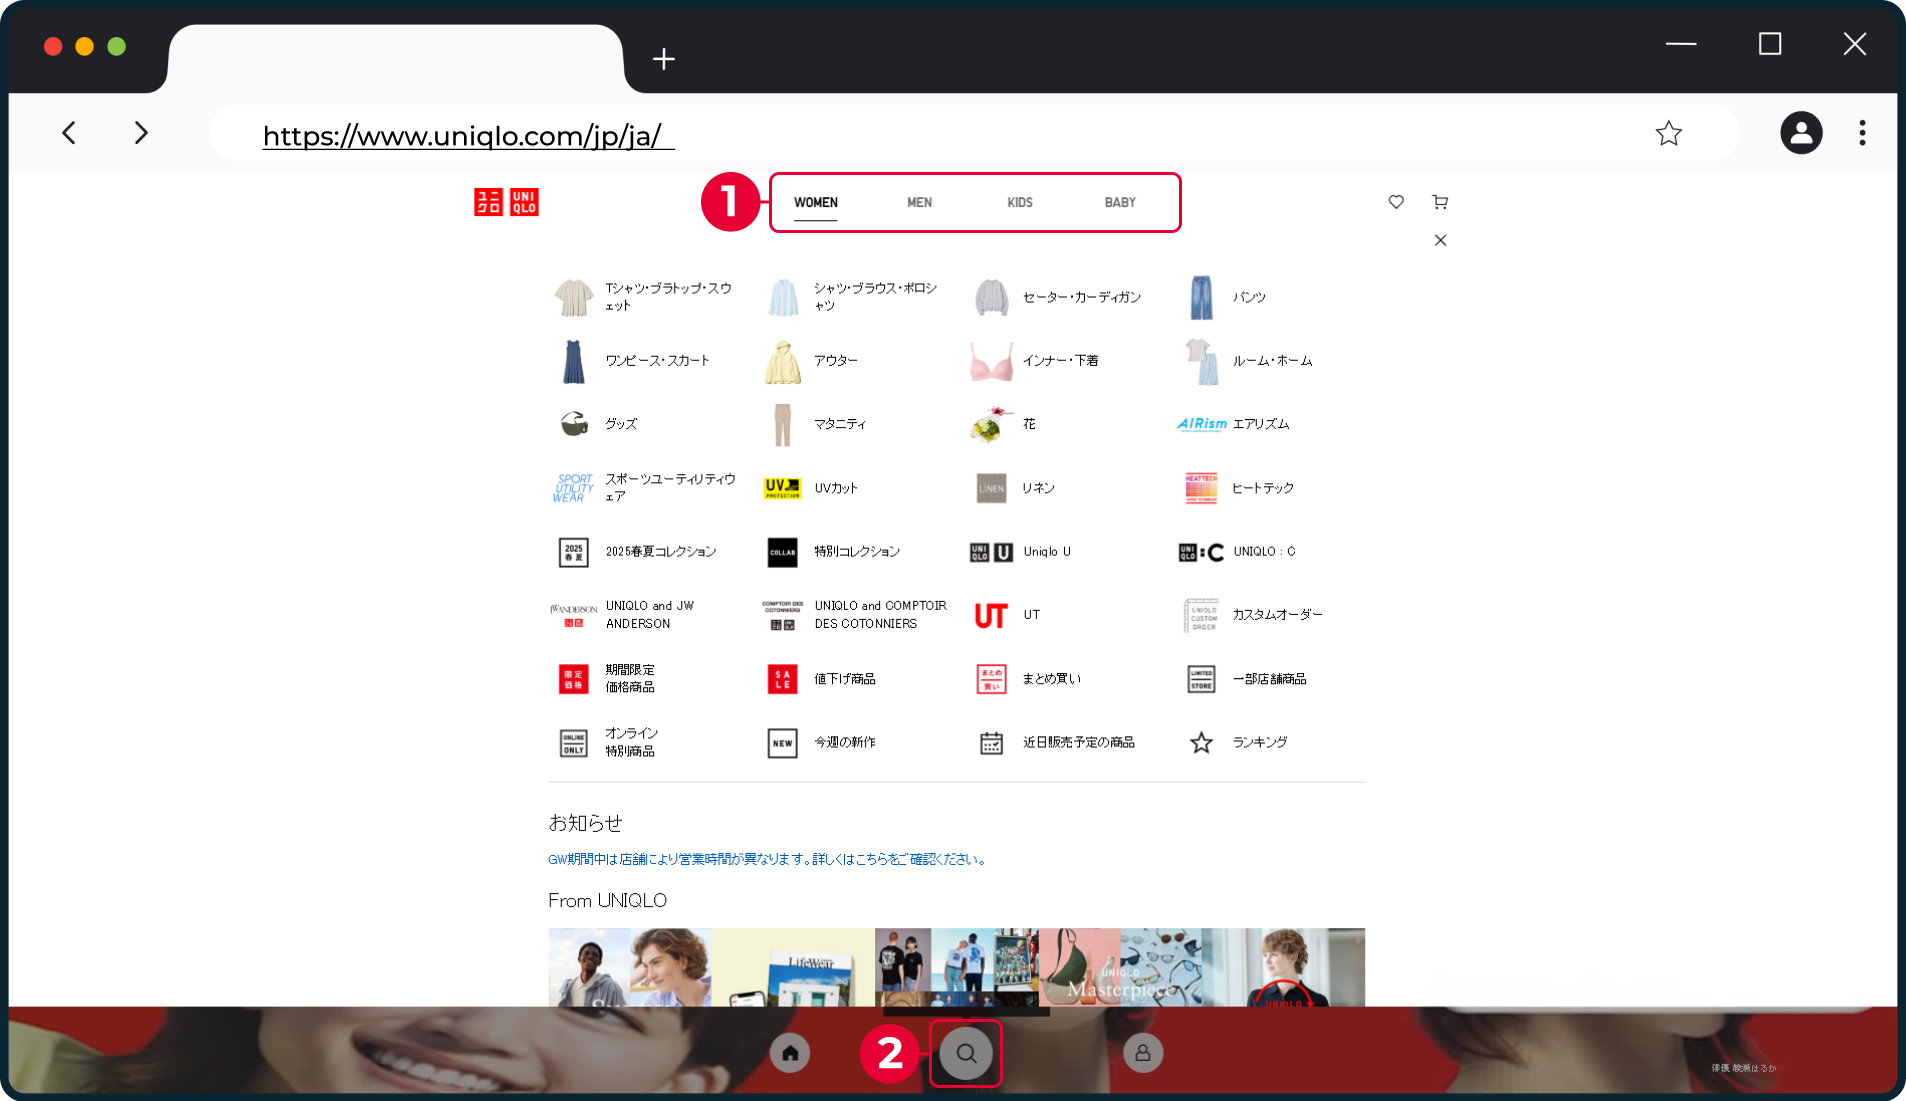Open the wishlist heart icon
The image size is (1906, 1101).
(x=1396, y=202)
